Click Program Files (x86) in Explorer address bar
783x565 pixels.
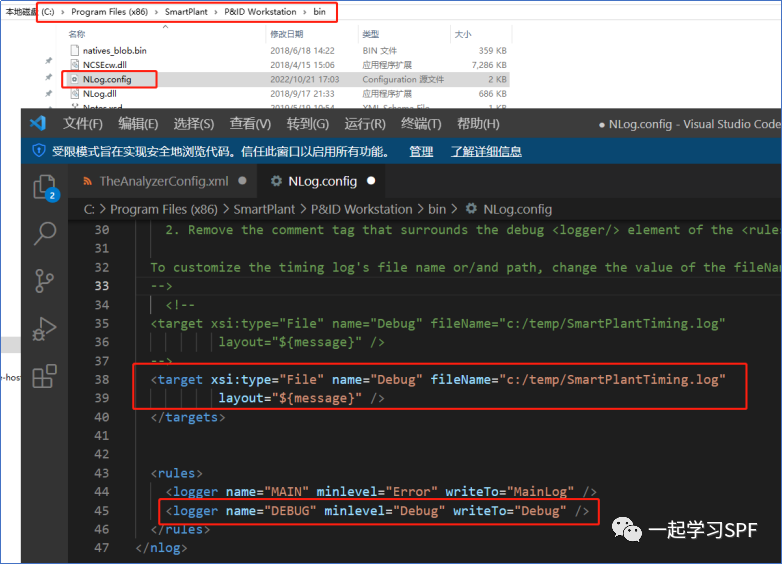tap(109, 11)
